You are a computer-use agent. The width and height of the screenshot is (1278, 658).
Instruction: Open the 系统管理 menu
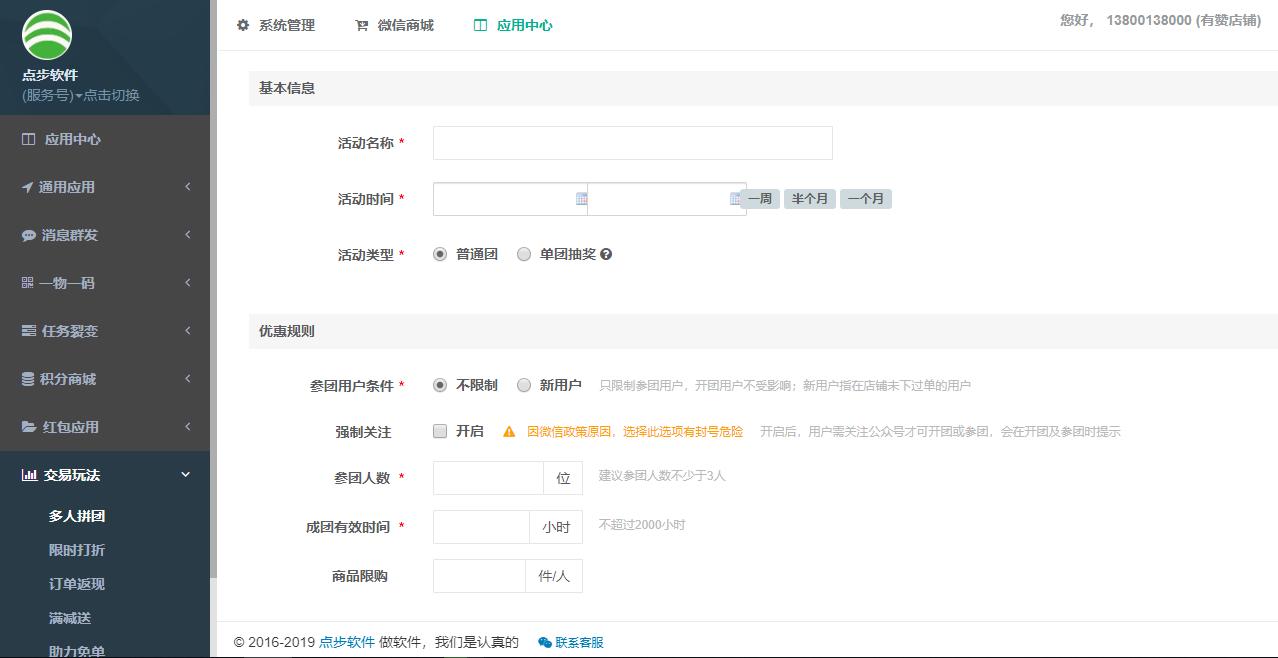[275, 25]
